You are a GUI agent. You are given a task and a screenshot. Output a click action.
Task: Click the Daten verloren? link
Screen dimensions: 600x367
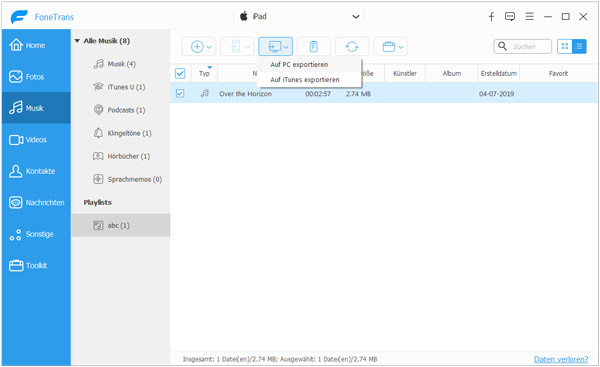coord(561,359)
